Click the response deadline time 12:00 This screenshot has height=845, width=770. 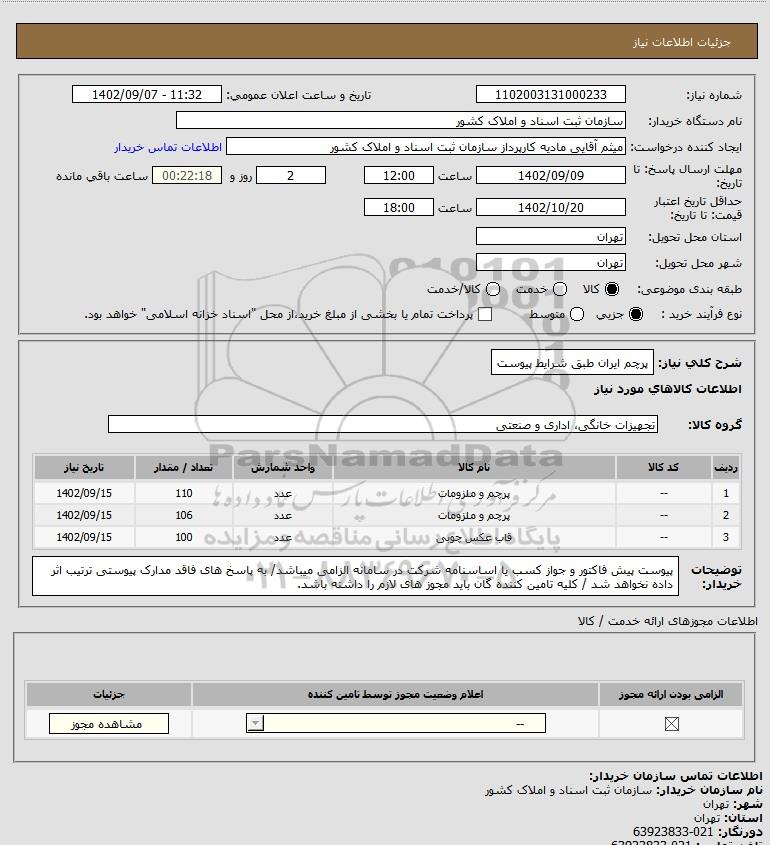click(x=399, y=176)
